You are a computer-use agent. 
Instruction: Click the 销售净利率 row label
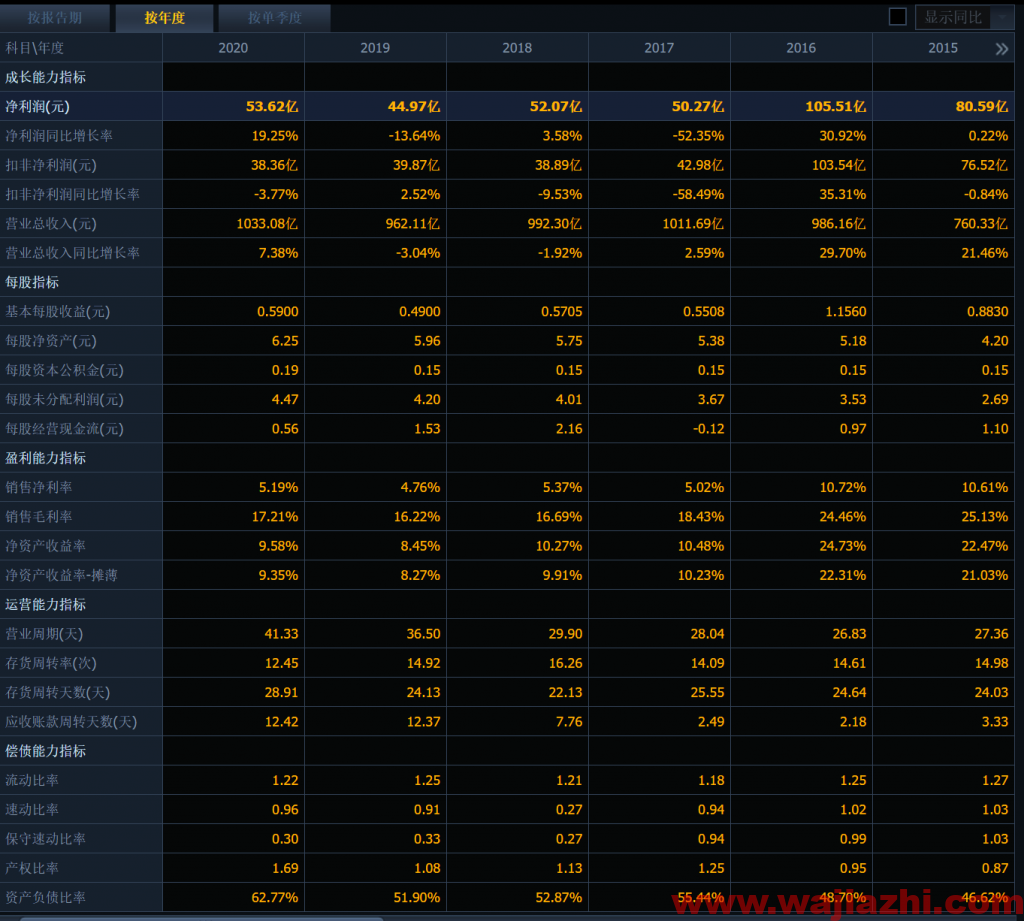(39, 487)
